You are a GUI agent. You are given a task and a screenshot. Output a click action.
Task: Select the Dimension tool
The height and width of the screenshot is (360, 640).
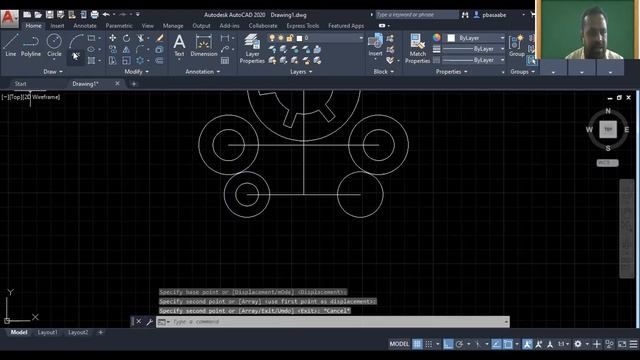[x=204, y=46]
